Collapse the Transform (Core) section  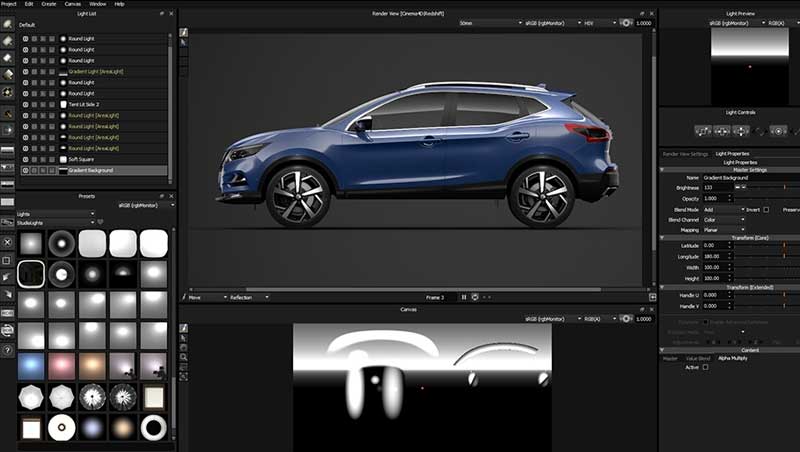tap(662, 238)
